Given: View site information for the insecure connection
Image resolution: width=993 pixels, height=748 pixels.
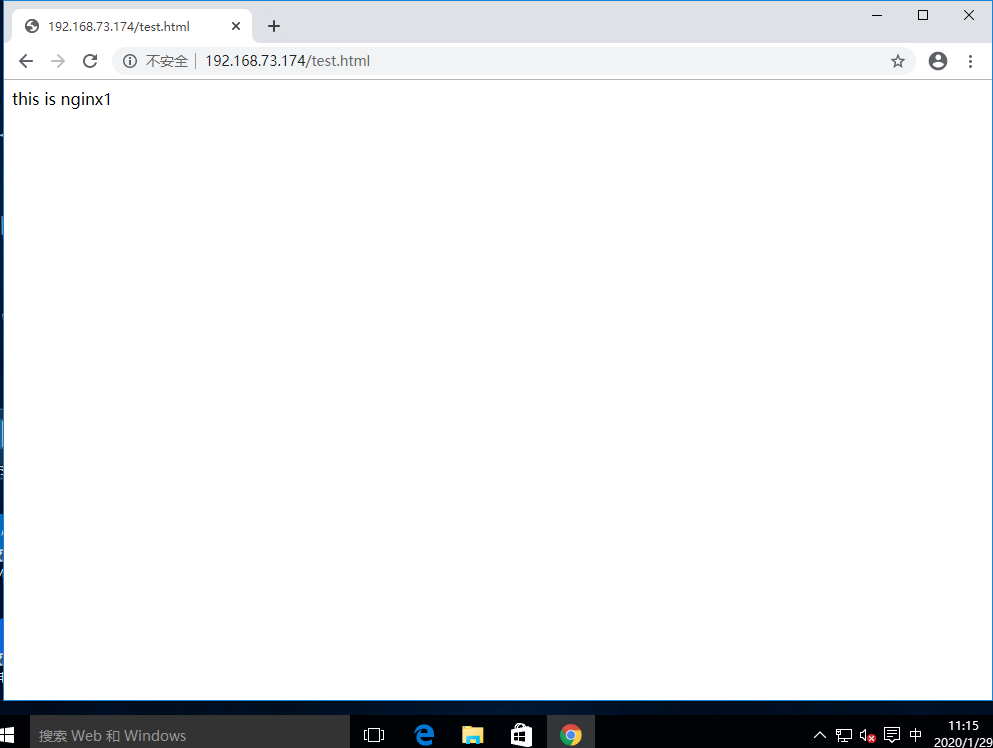Looking at the screenshot, I should [130, 61].
